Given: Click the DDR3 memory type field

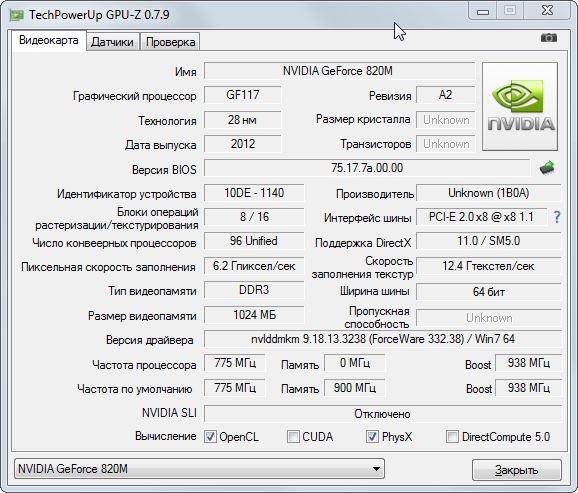Looking at the screenshot, I should 254,290.
